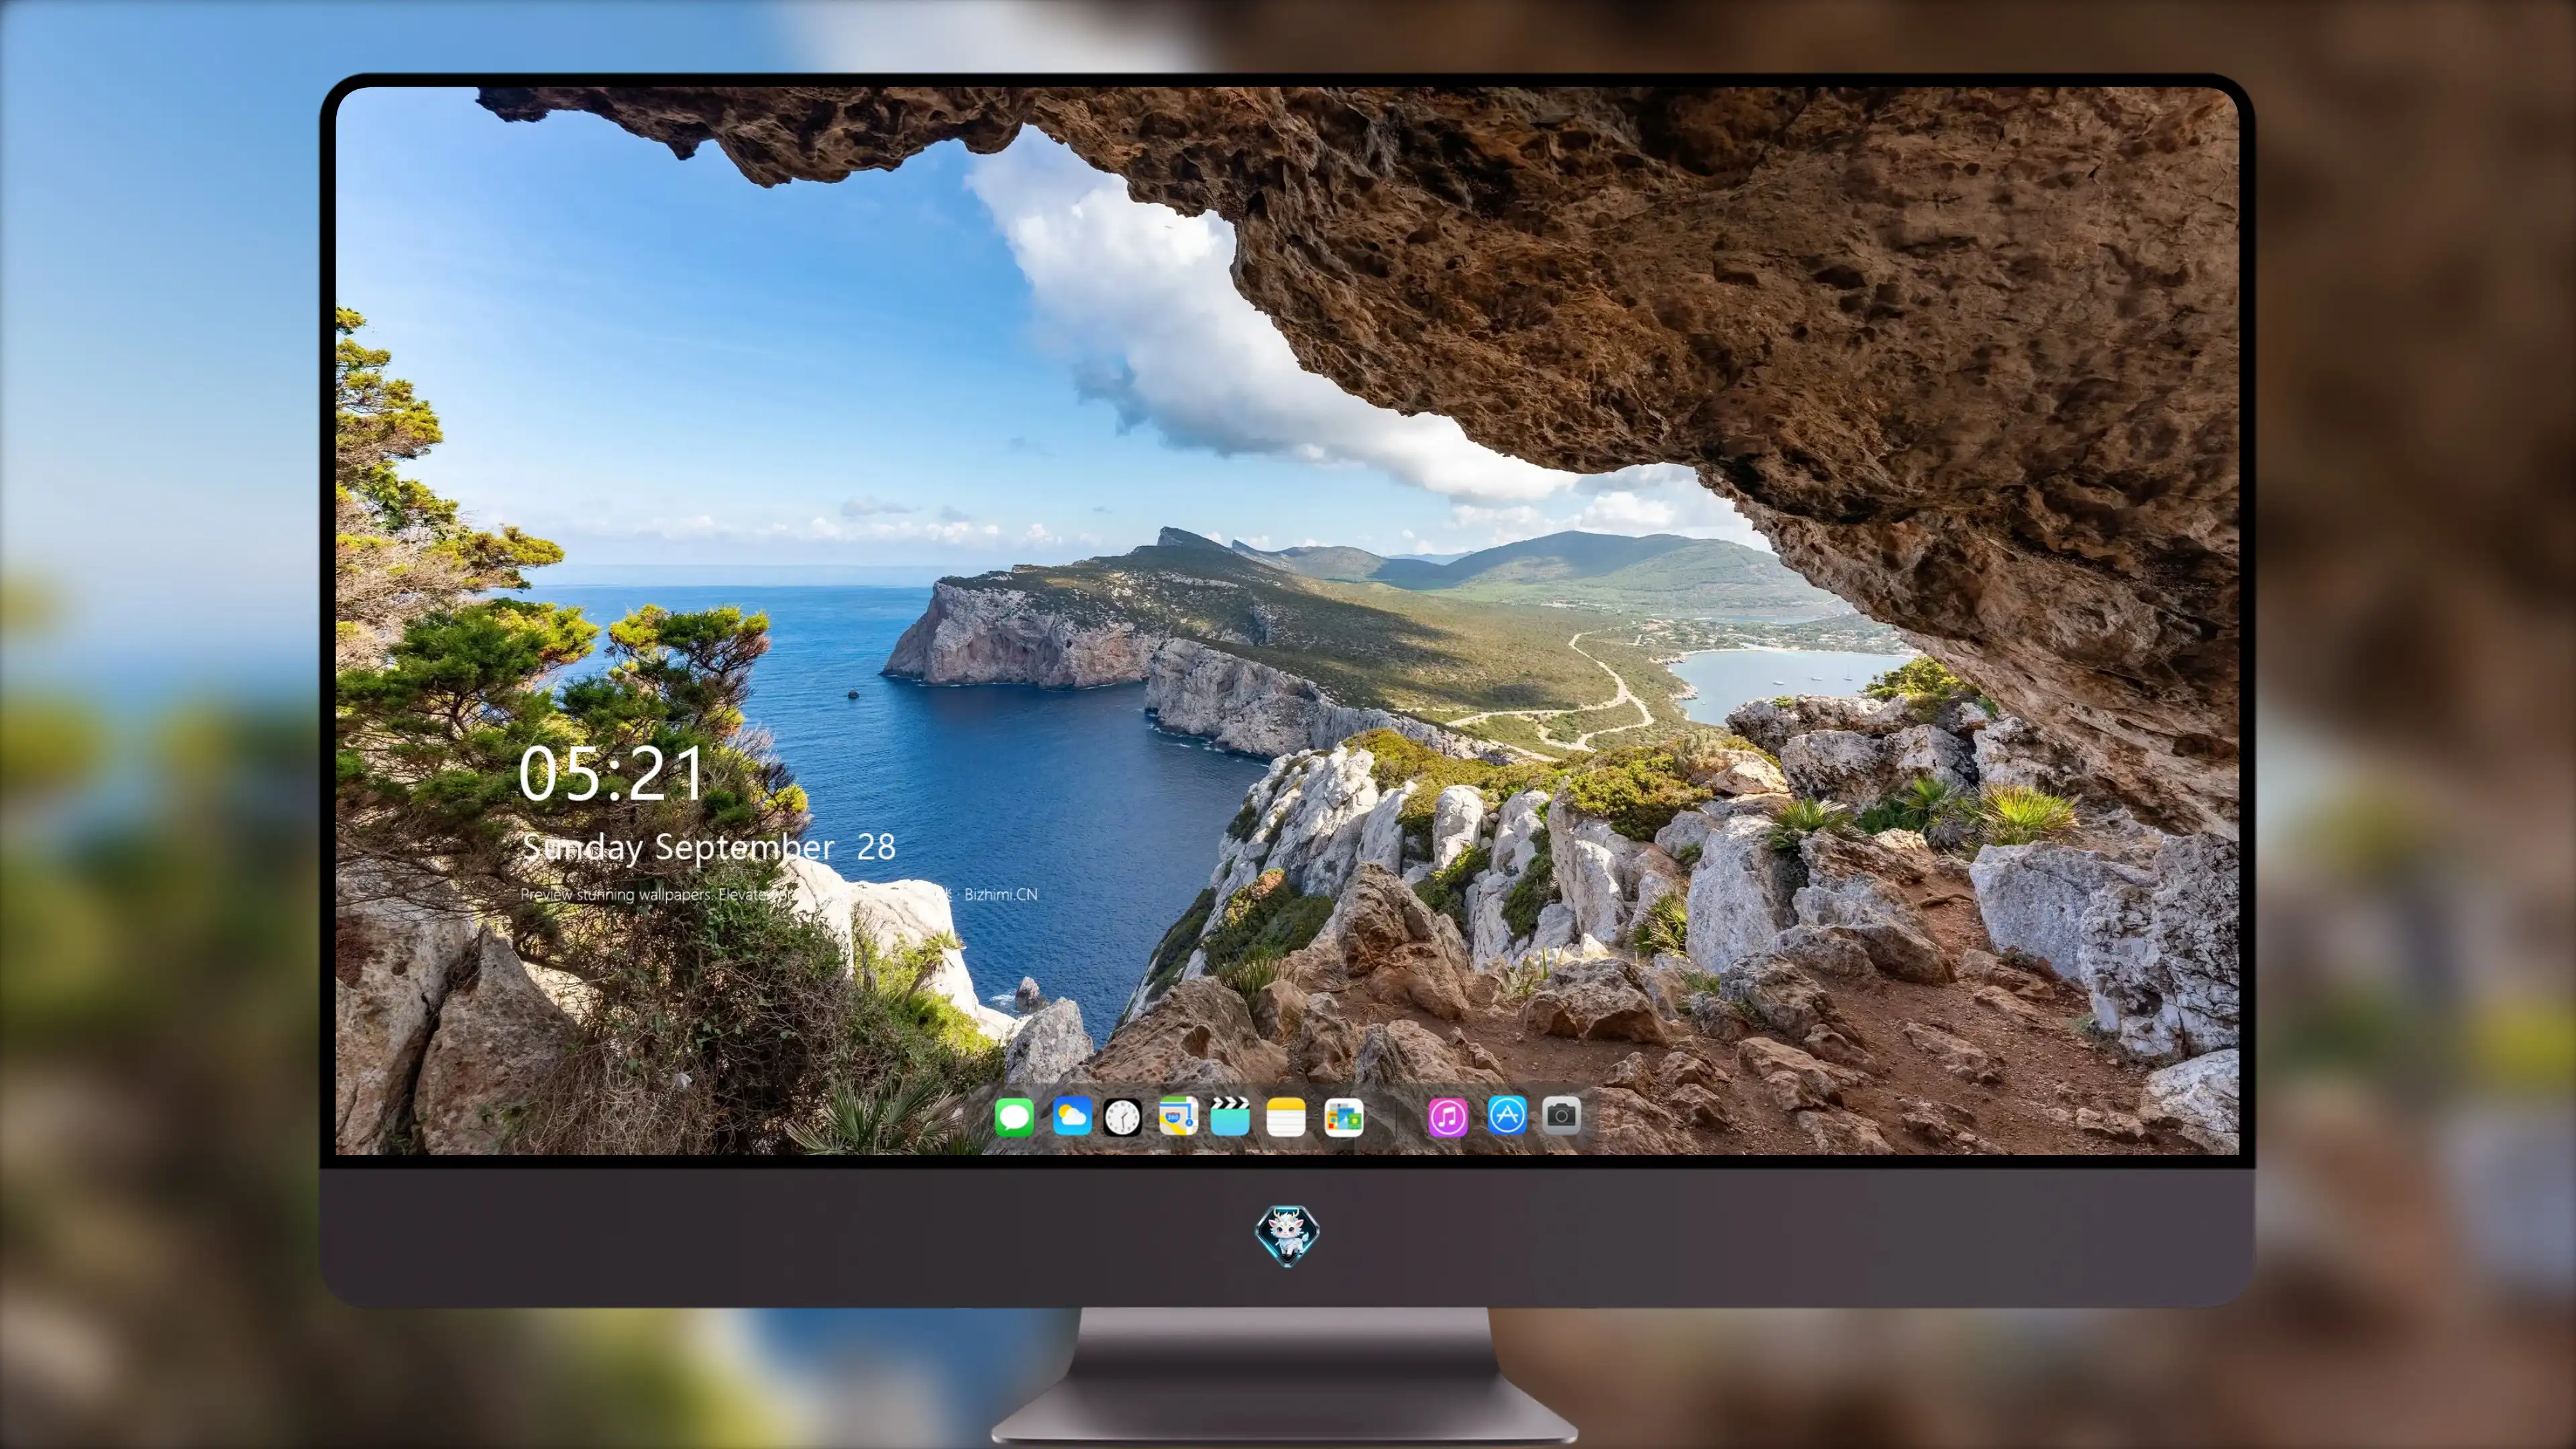Open the App Store from the dock
Viewport: 2576px width, 1449px height.
[1507, 1115]
